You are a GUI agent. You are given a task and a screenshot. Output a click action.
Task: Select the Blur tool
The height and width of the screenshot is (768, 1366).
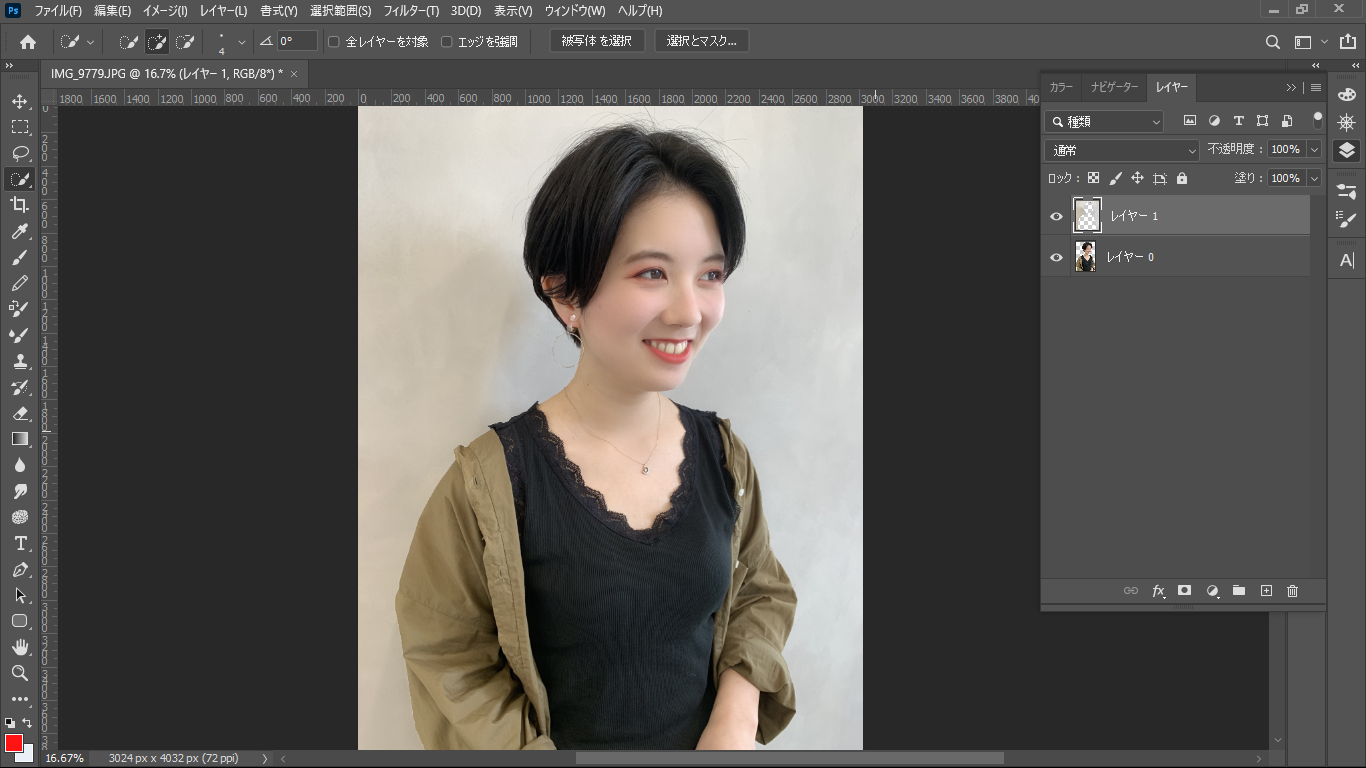[20, 465]
